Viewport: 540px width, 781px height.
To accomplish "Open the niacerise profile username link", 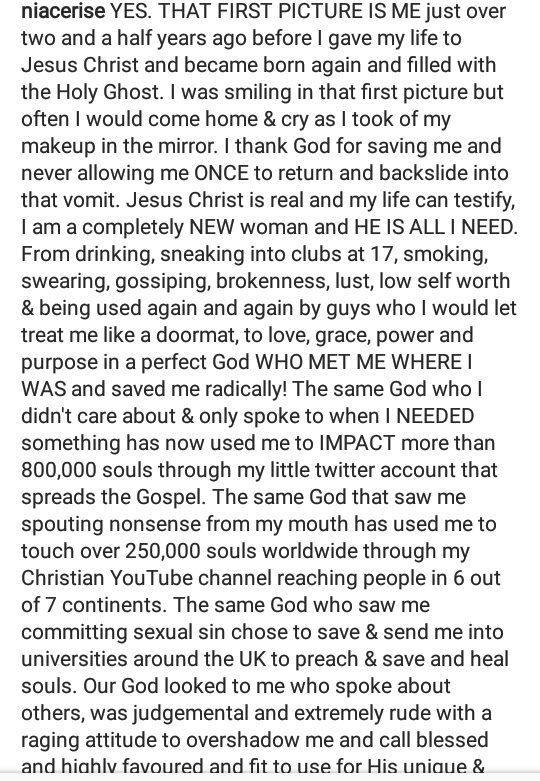I will 63,11.
